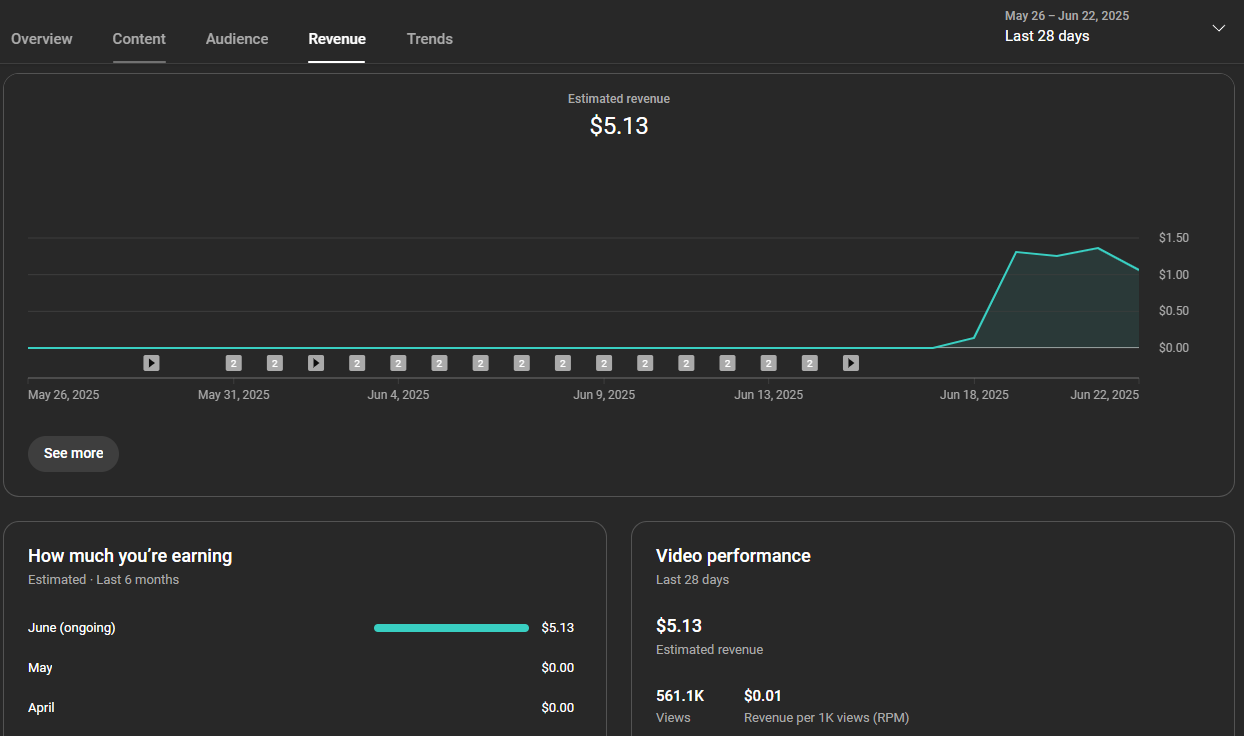The width and height of the screenshot is (1244, 736).
Task: Select the $5.13 Estimated revenue chart header
Action: [x=619, y=116]
